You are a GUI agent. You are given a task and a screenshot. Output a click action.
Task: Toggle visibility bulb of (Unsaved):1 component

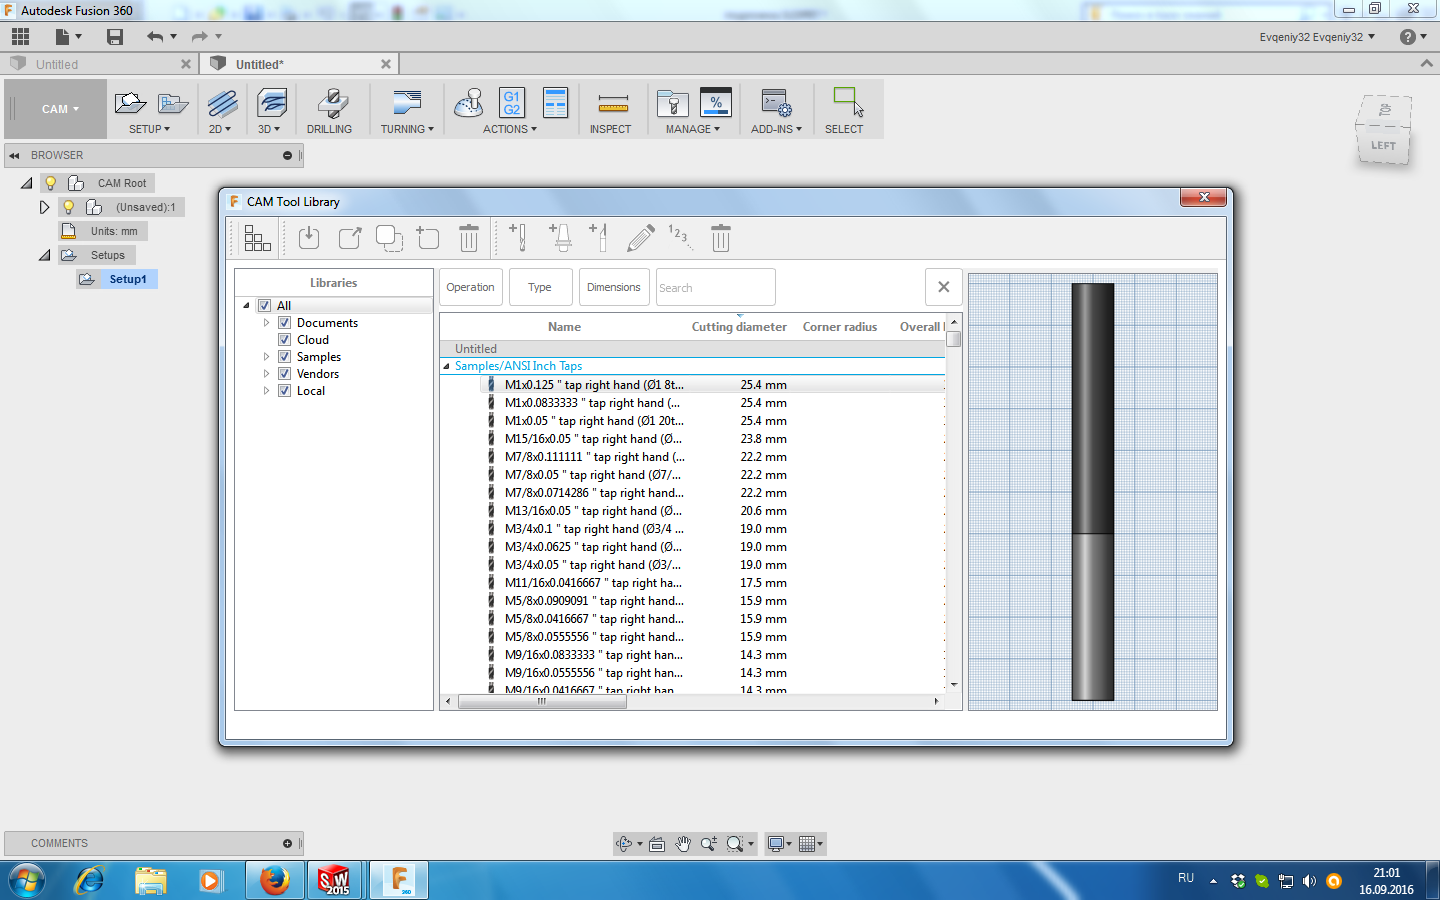tap(68, 207)
